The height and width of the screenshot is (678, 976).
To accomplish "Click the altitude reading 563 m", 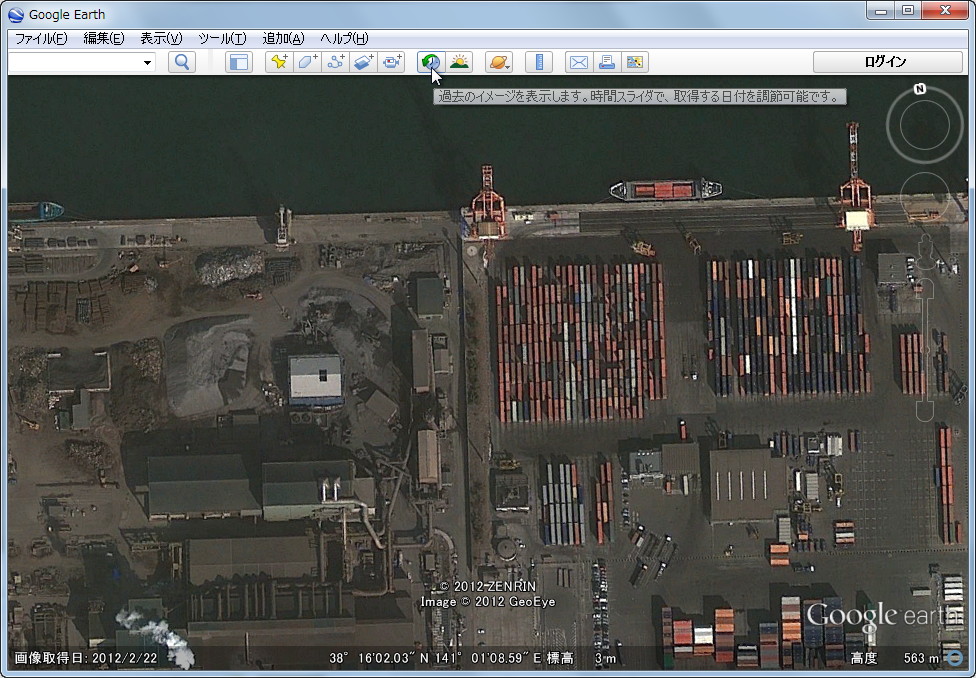I will pyautogui.click(x=921, y=658).
